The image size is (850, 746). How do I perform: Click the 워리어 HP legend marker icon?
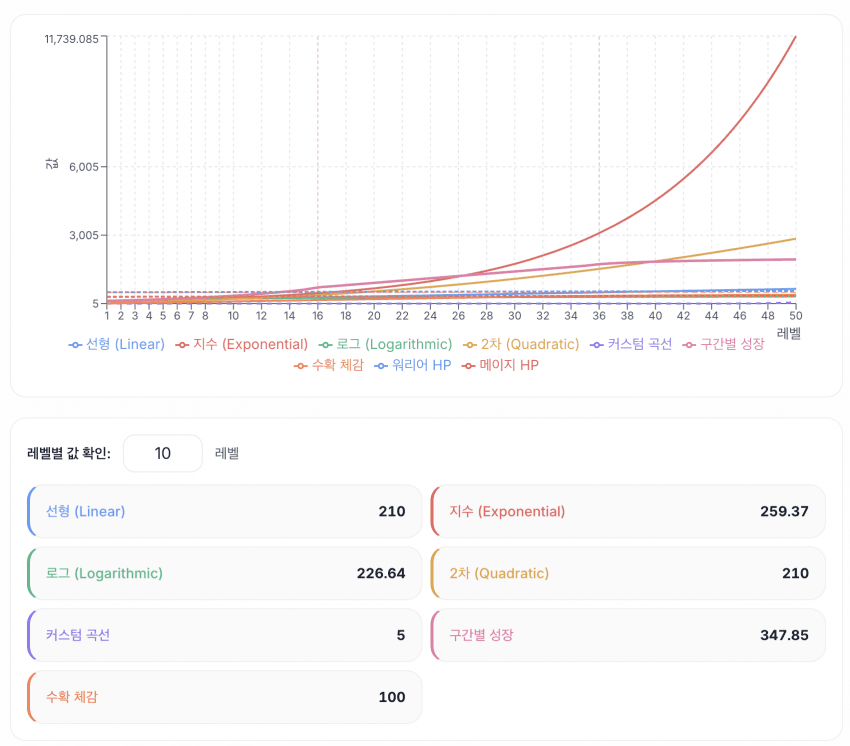381,366
